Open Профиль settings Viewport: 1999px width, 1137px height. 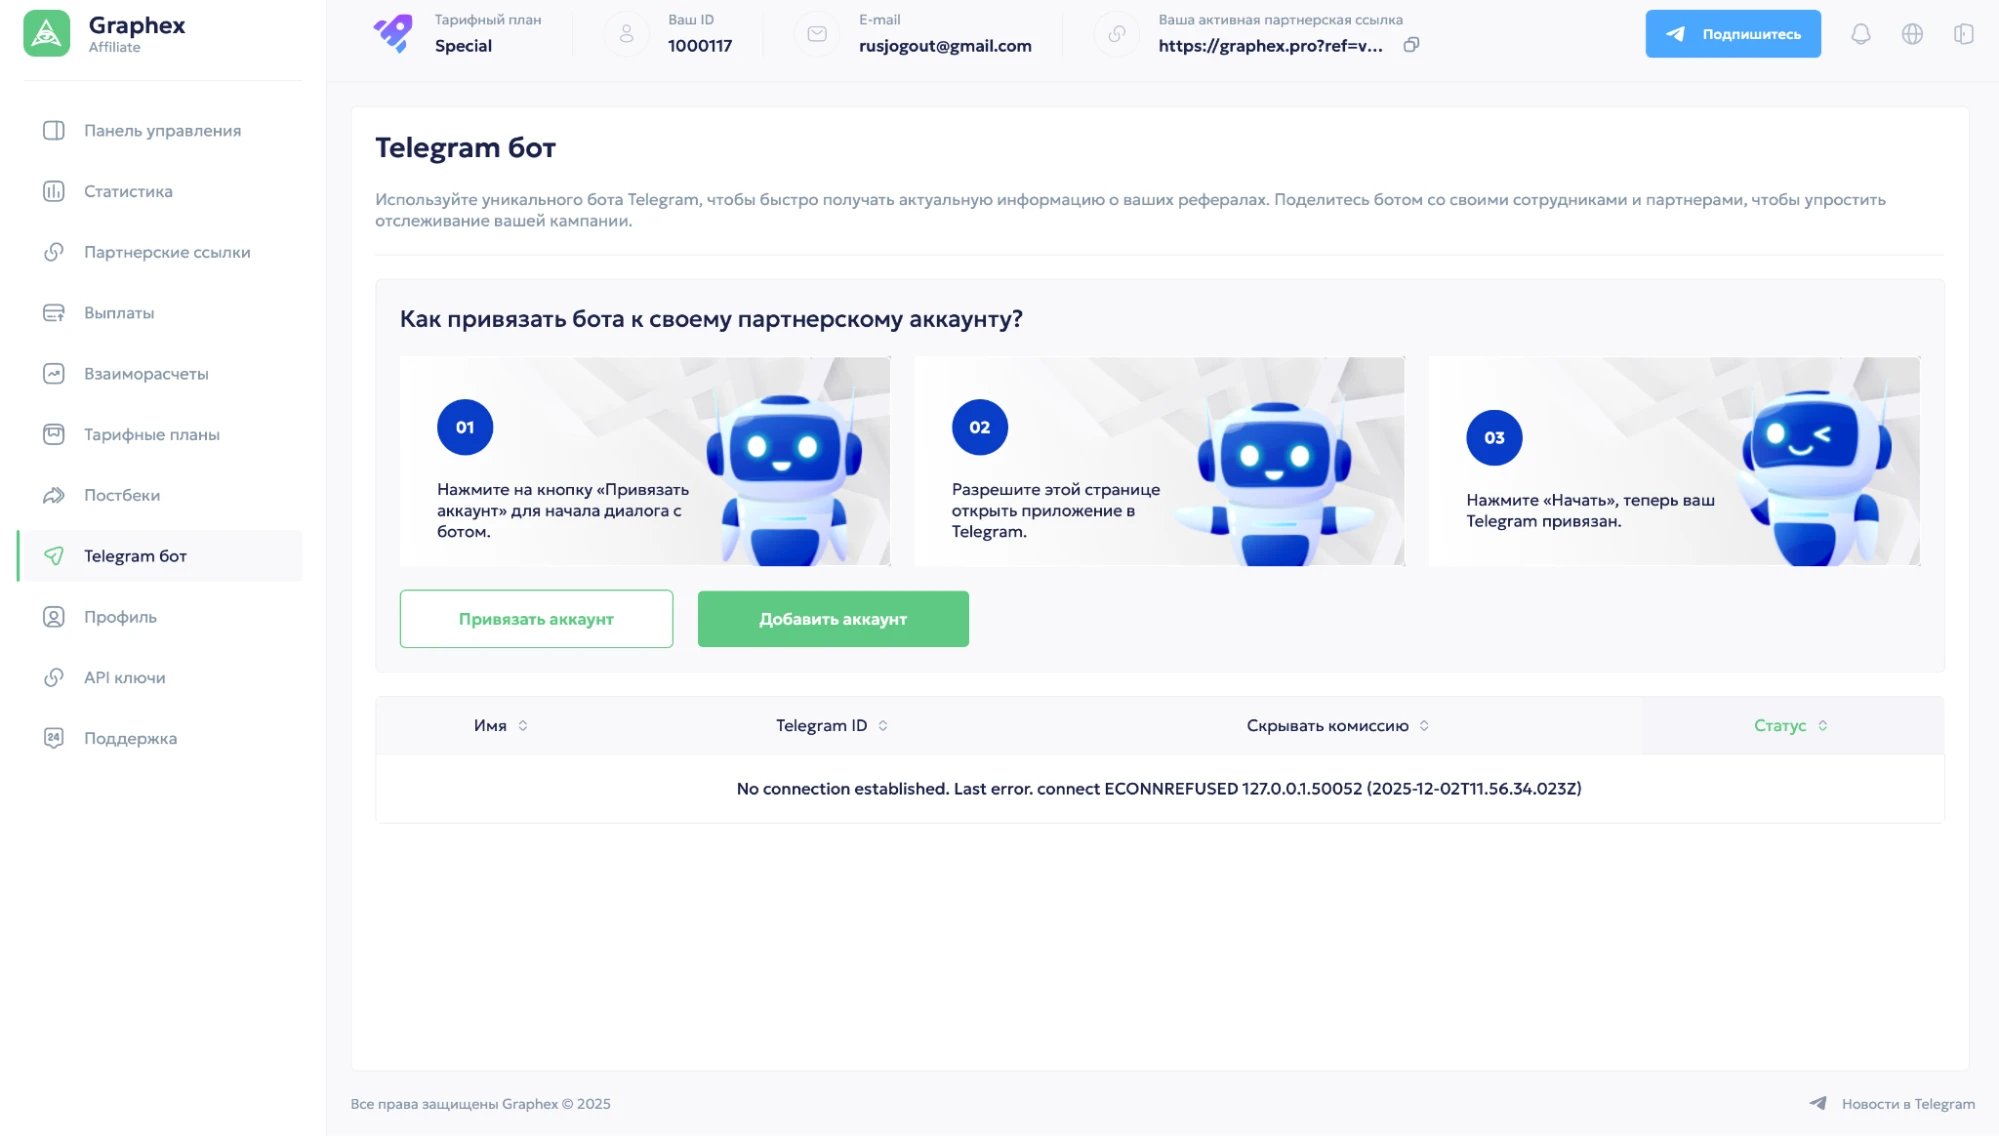160,618
